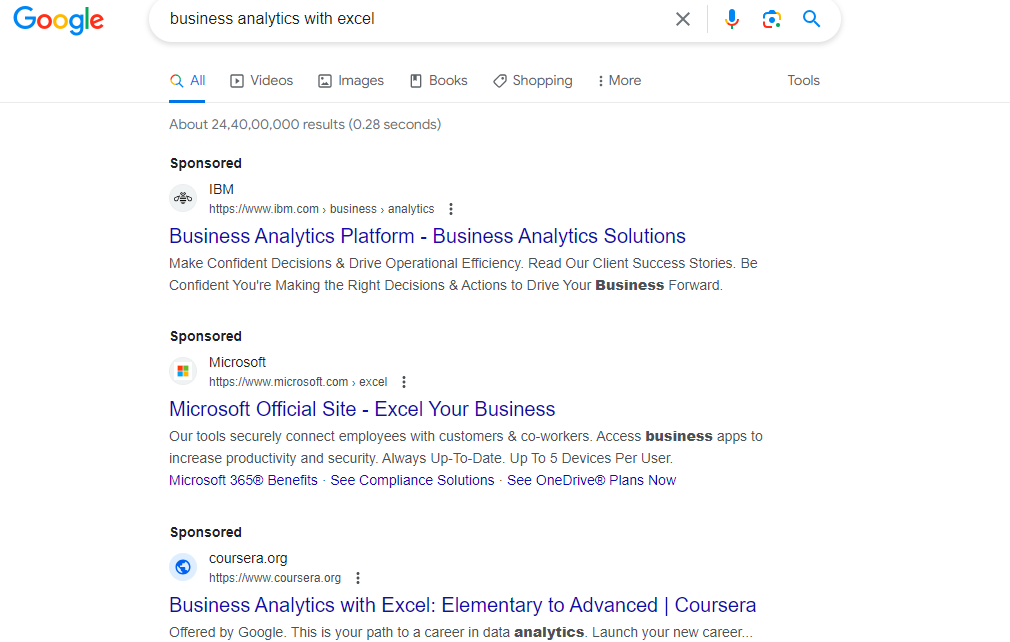The height and width of the screenshot is (642, 1010).
Task: Open the Tools button
Action: tap(803, 80)
